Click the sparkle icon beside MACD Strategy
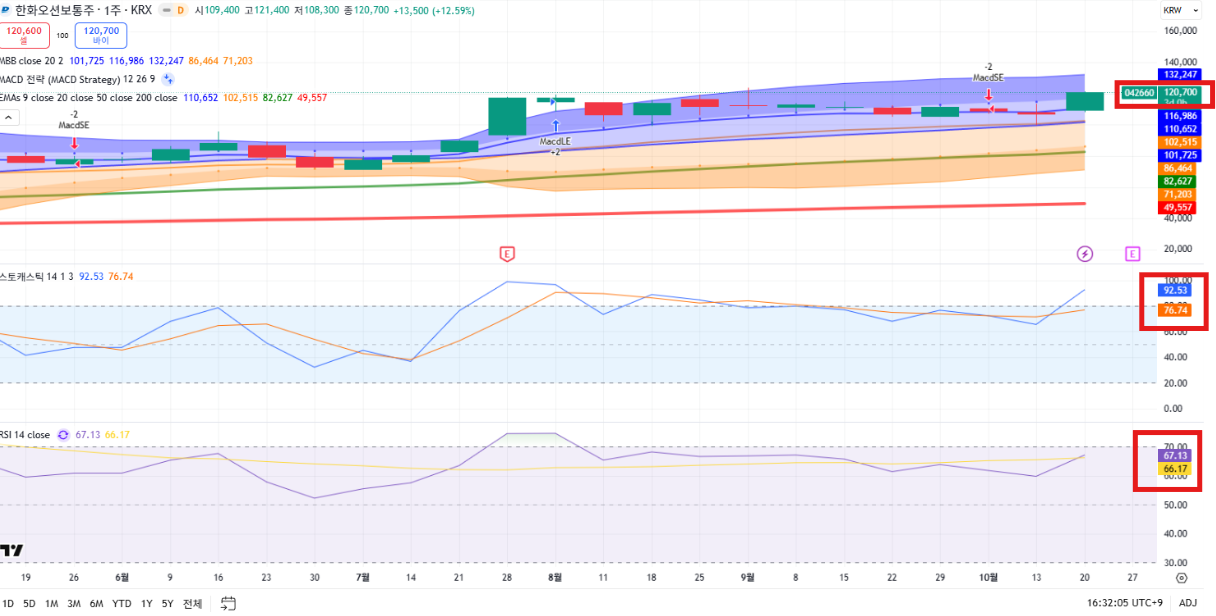 (x=169, y=79)
